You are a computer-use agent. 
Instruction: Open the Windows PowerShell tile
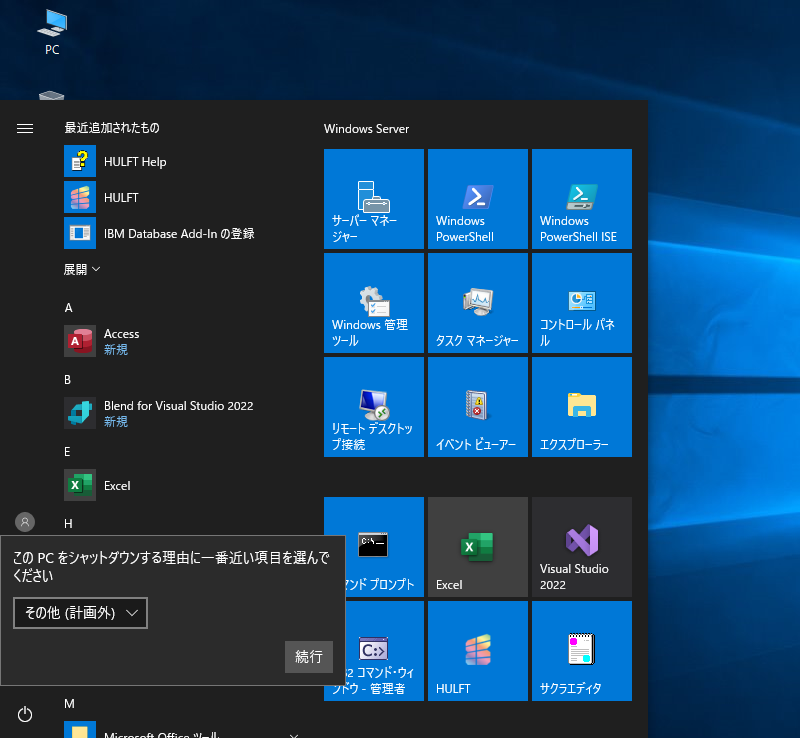coord(478,199)
